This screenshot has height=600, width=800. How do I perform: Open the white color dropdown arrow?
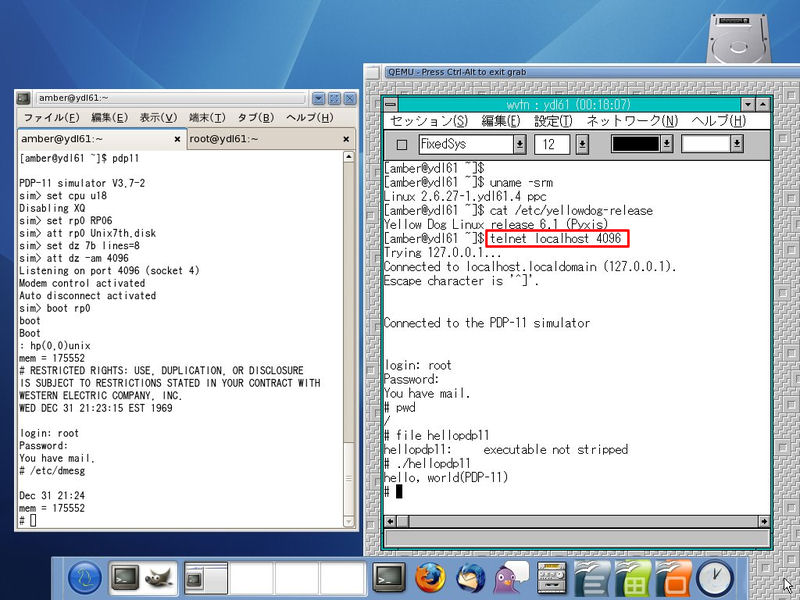point(736,144)
